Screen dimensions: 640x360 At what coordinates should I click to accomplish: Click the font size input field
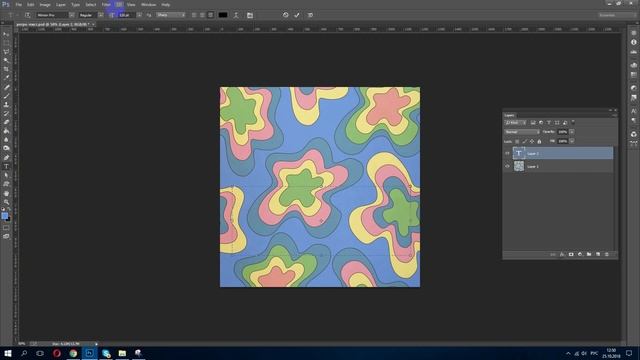point(127,15)
